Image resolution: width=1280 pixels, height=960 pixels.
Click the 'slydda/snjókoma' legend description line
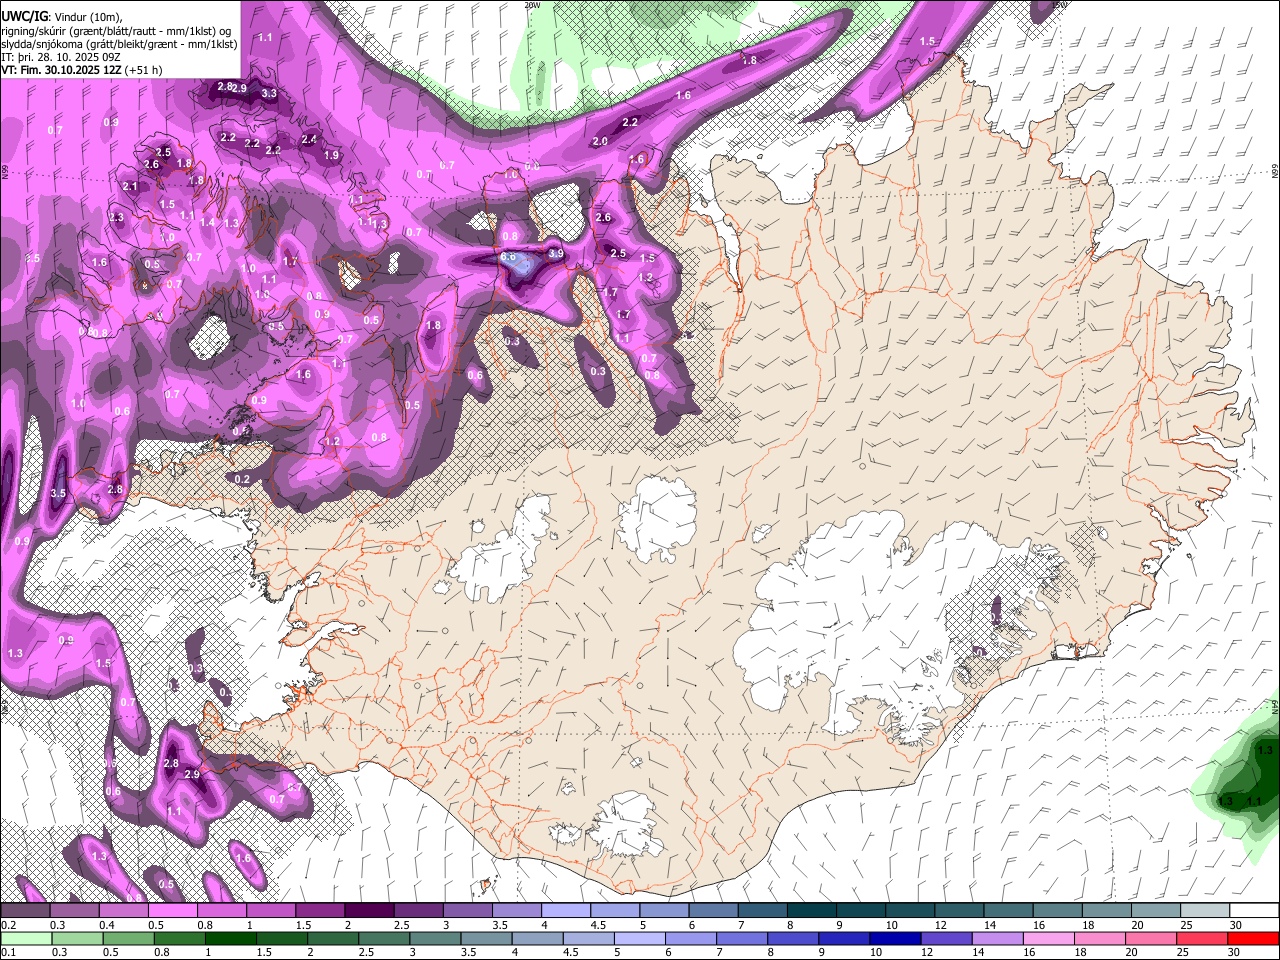pyautogui.click(x=119, y=44)
